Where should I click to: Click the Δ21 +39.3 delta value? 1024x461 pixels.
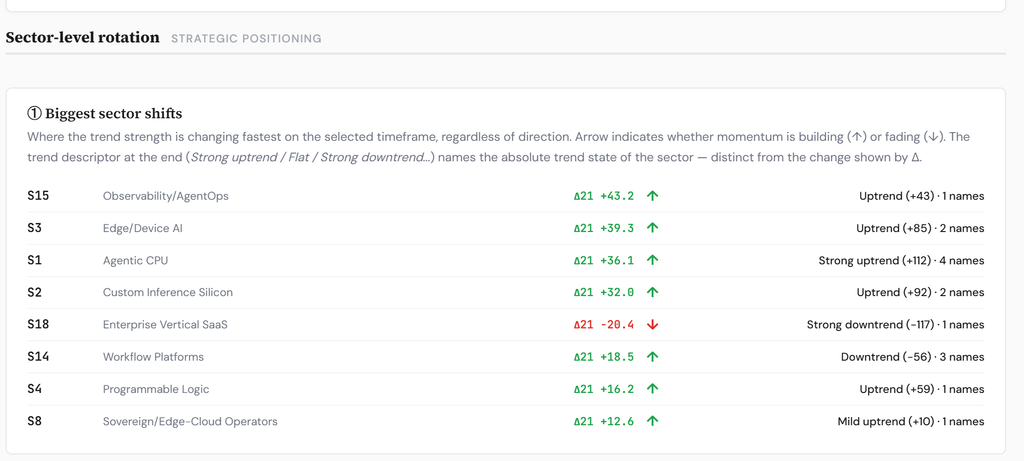603,228
